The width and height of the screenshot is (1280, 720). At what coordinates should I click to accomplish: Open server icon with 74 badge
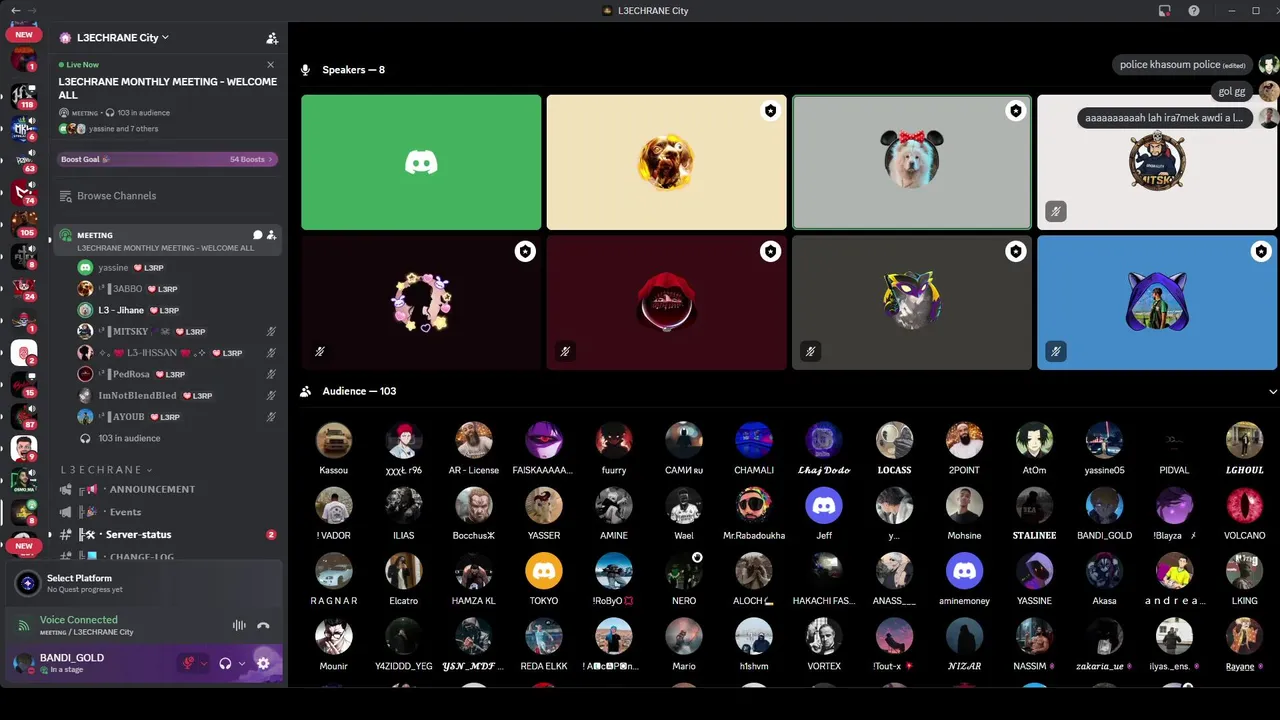click(x=24, y=191)
